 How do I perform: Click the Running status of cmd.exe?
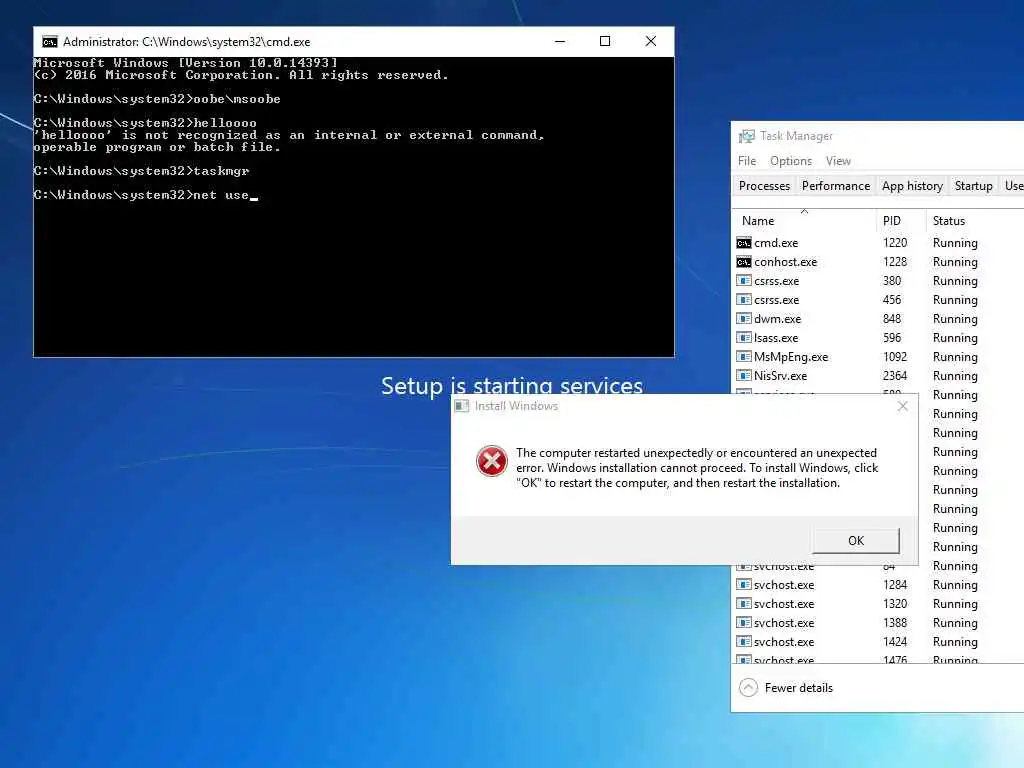click(955, 243)
